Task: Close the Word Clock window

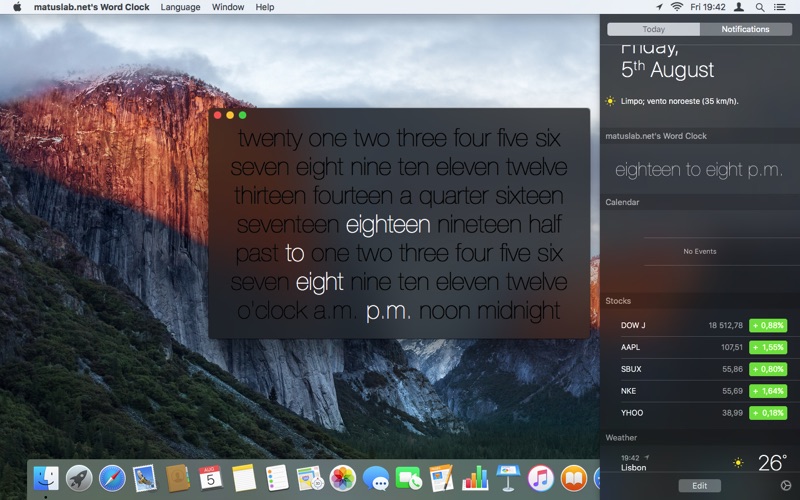Action: point(217,115)
